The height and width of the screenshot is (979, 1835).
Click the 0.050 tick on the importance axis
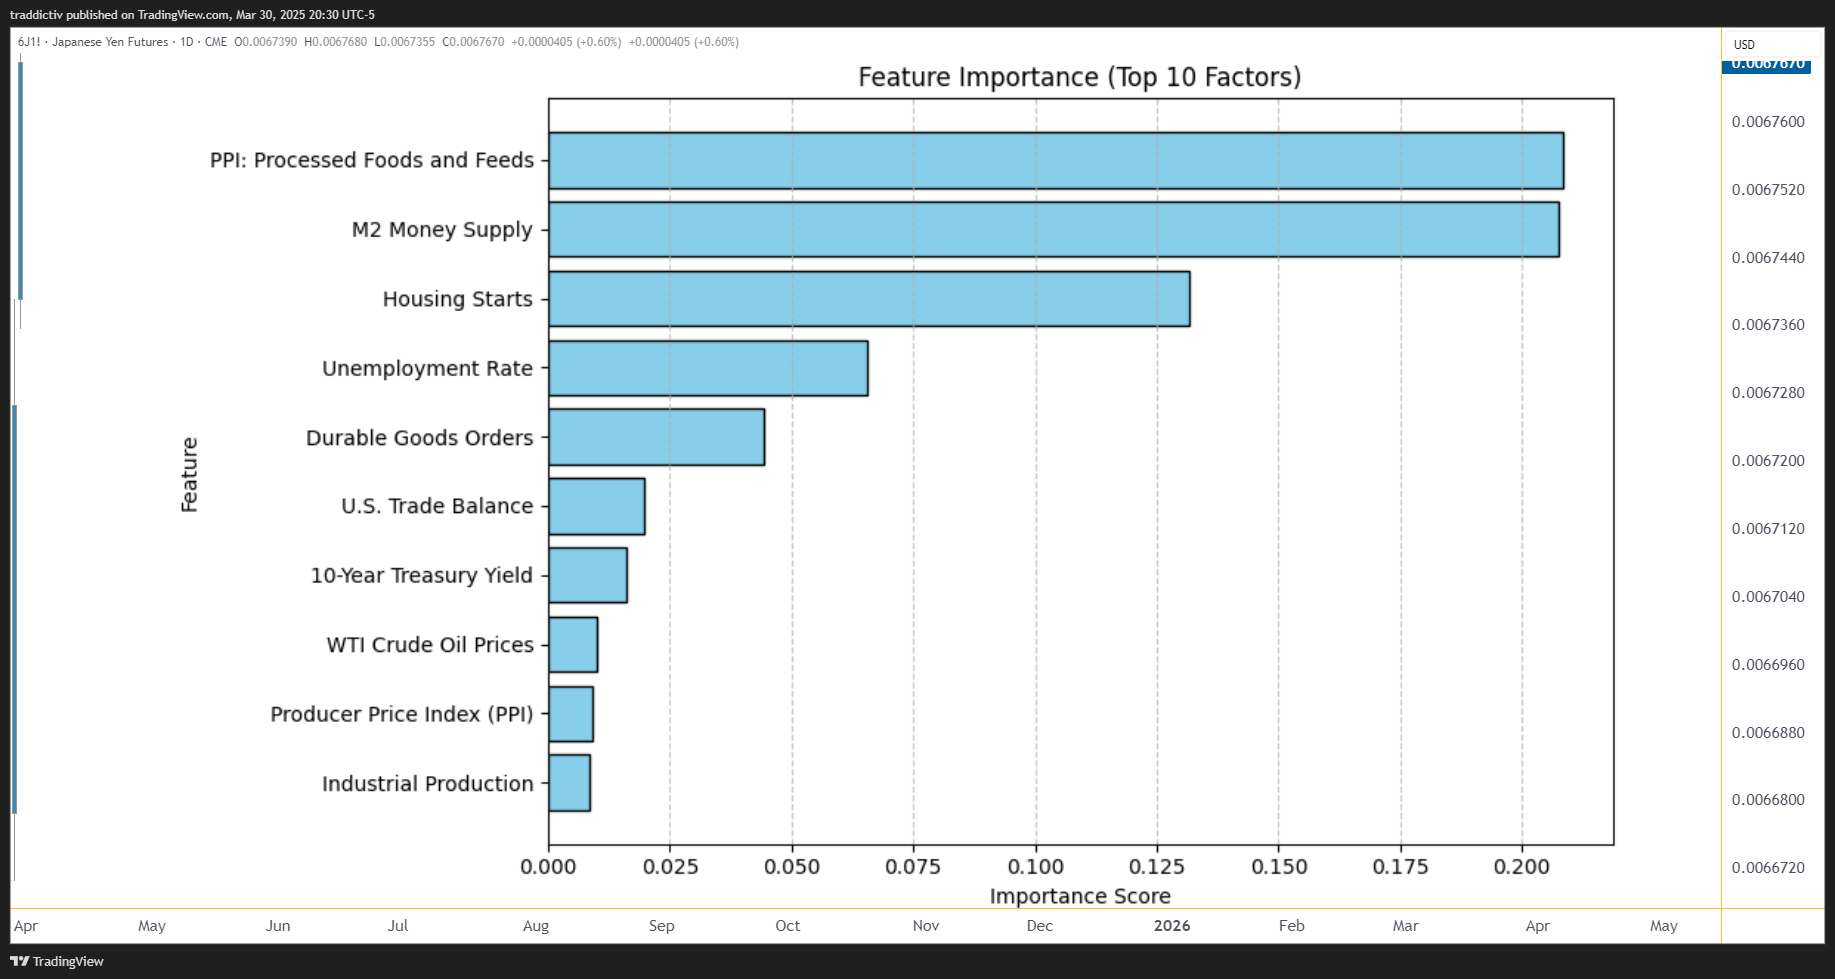point(792,867)
